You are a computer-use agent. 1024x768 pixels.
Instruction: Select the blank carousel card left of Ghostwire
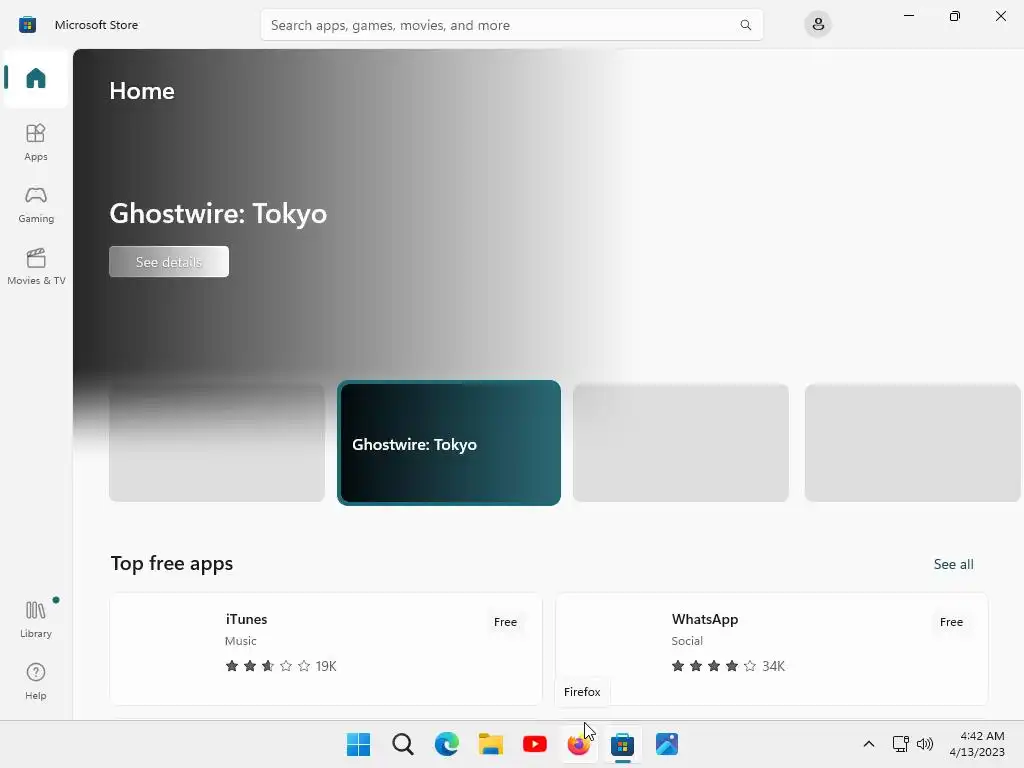click(x=217, y=443)
